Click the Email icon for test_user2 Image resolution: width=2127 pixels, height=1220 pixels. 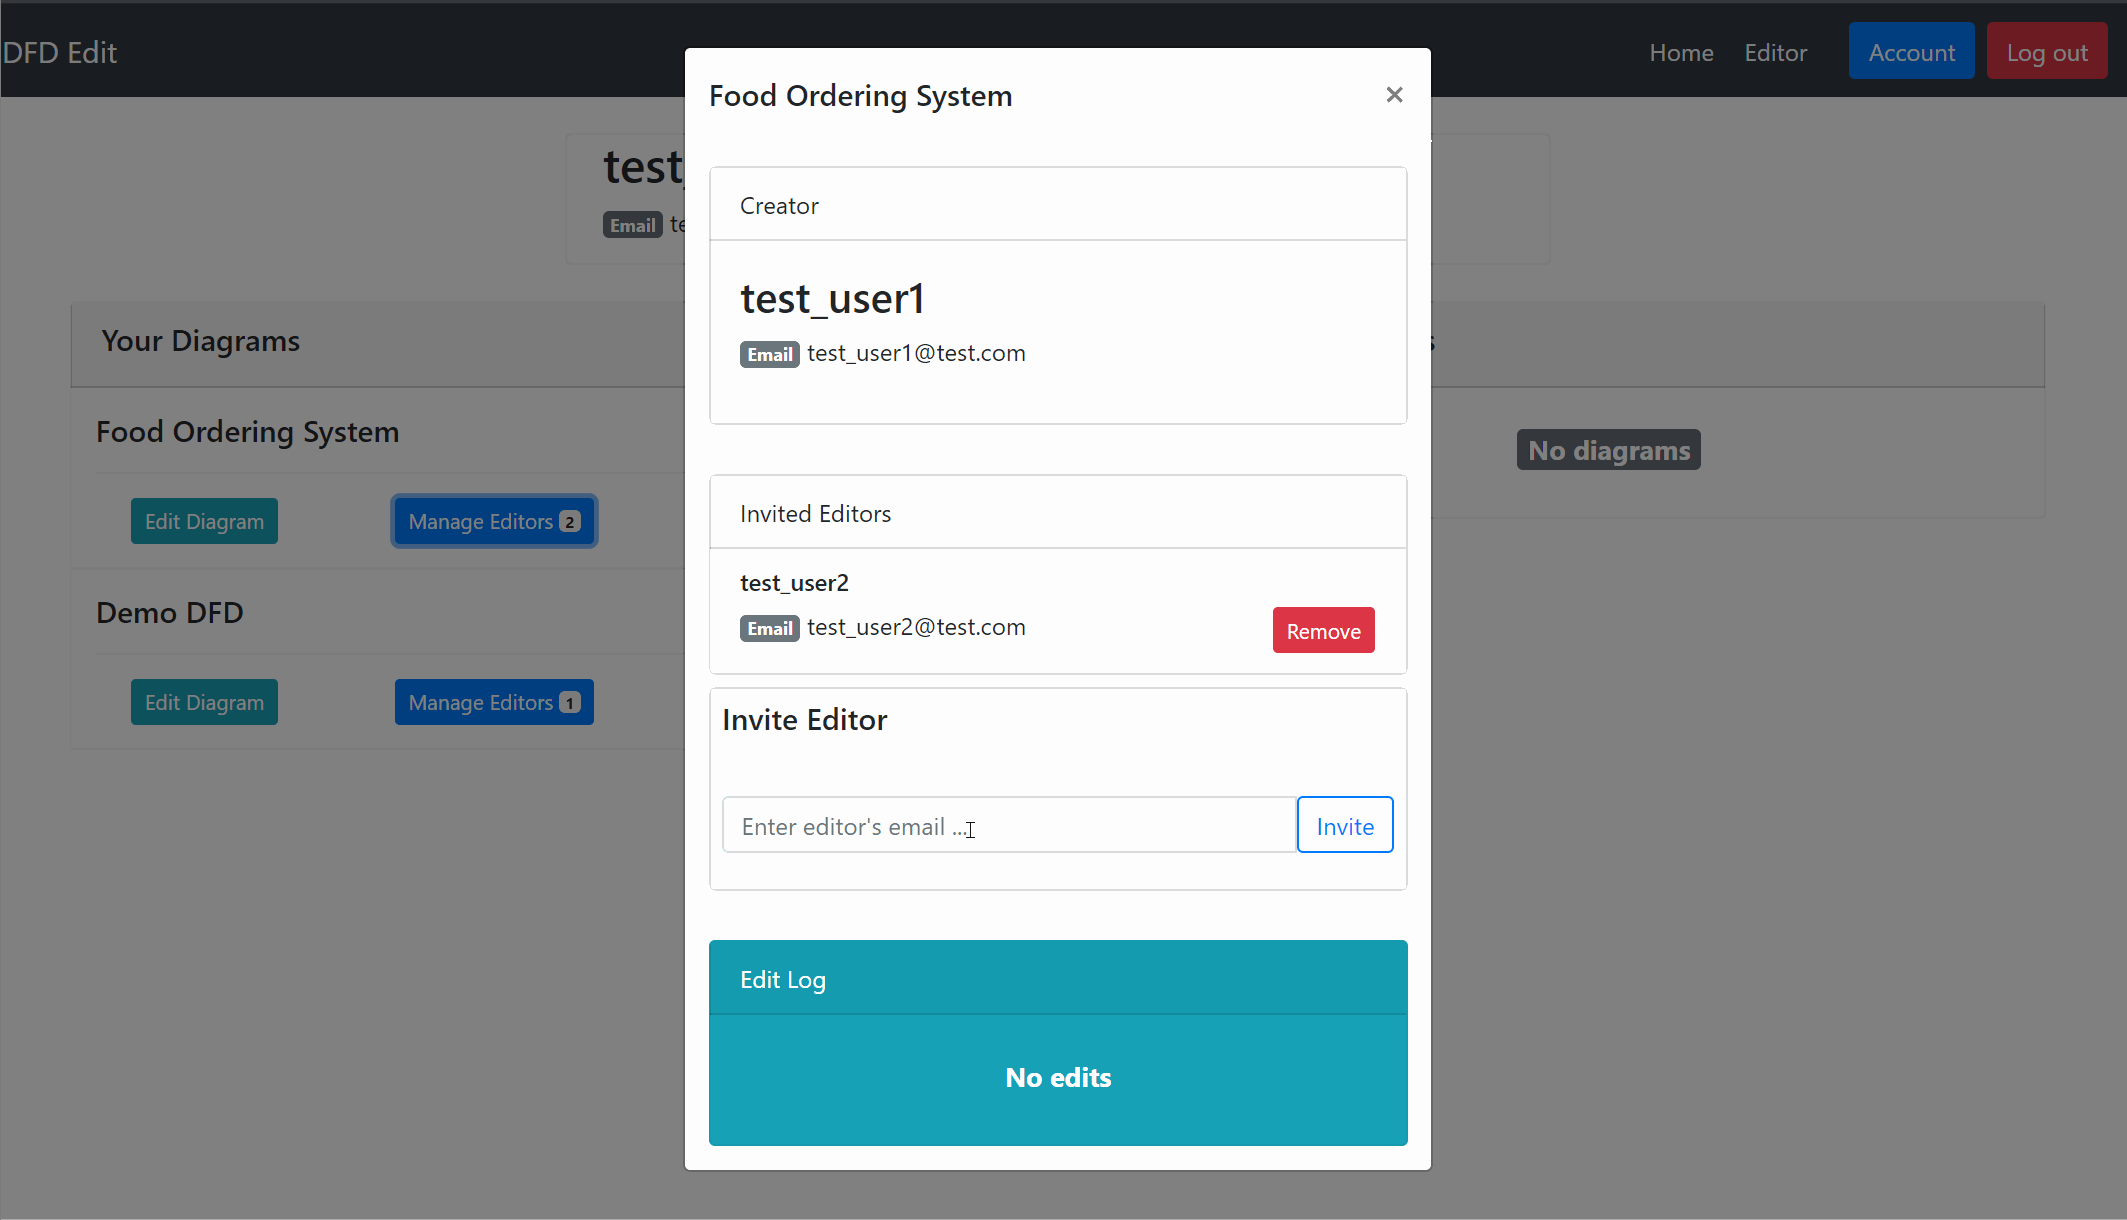[x=770, y=627]
